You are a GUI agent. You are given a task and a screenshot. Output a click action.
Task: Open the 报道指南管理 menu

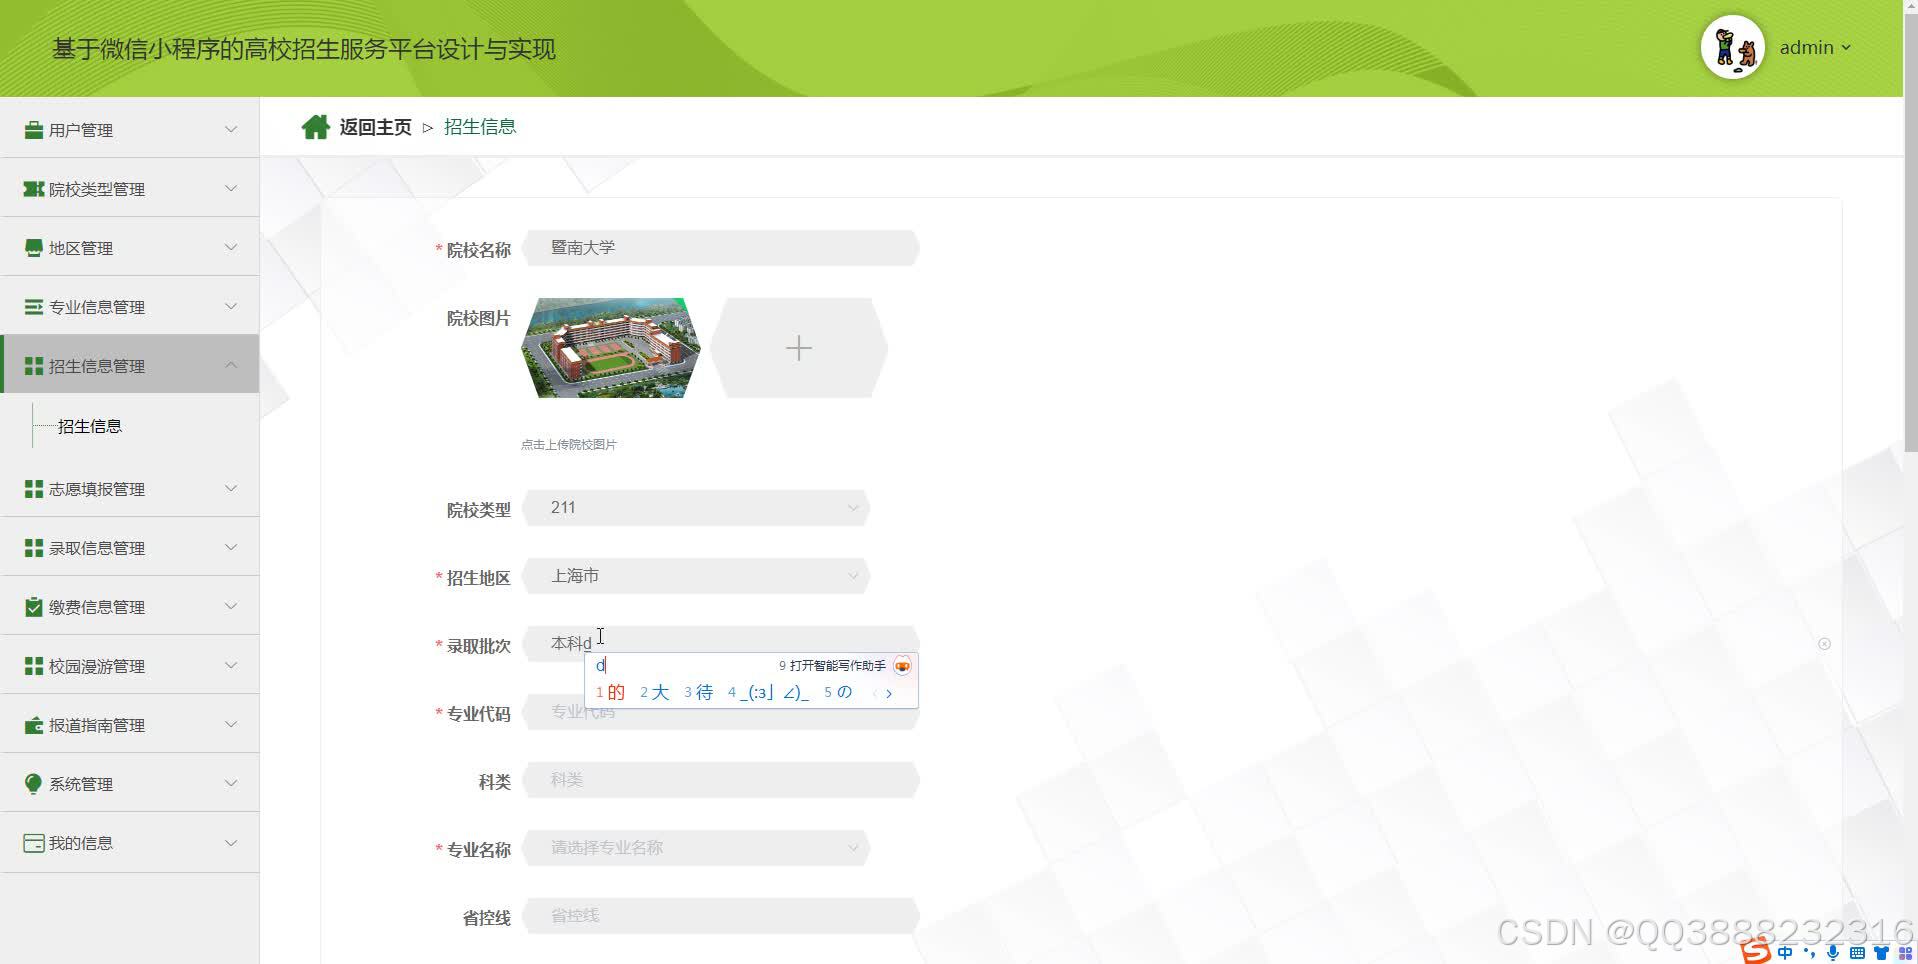point(130,725)
